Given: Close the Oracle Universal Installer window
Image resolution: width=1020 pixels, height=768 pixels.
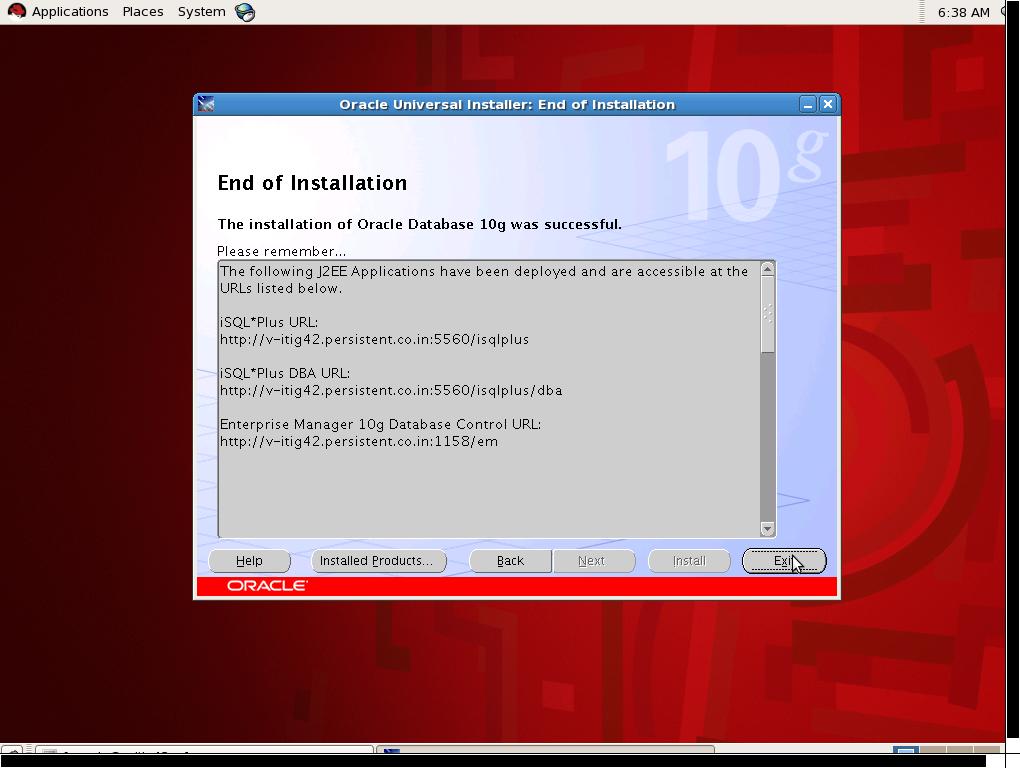Looking at the screenshot, I should (x=827, y=104).
